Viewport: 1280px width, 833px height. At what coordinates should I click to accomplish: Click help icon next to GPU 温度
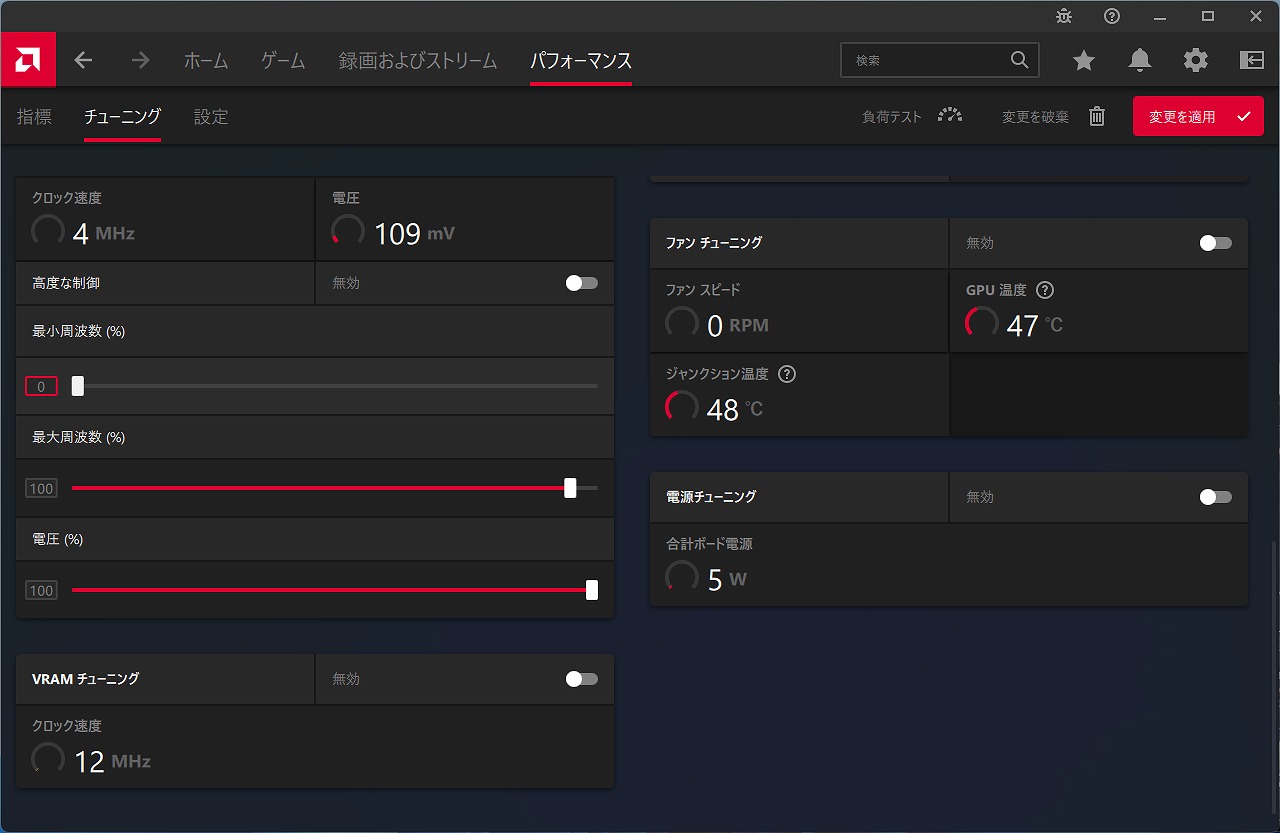[1045, 290]
